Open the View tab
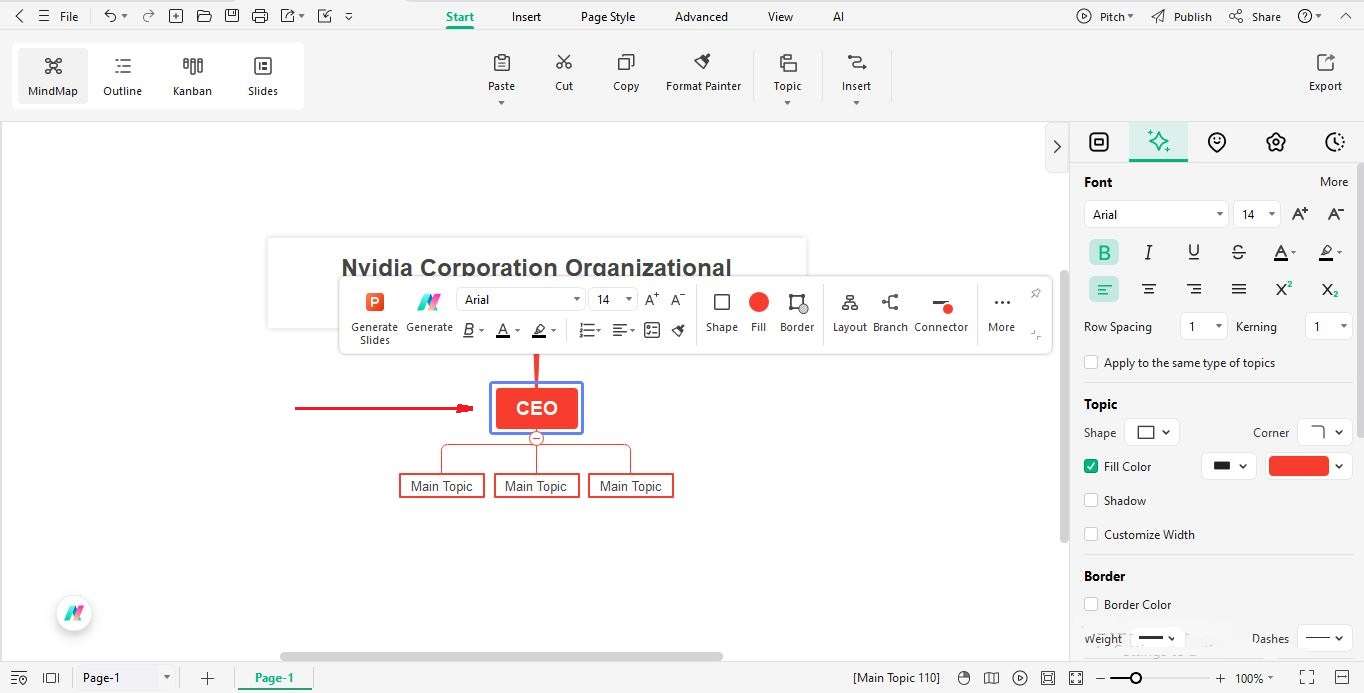 click(780, 17)
